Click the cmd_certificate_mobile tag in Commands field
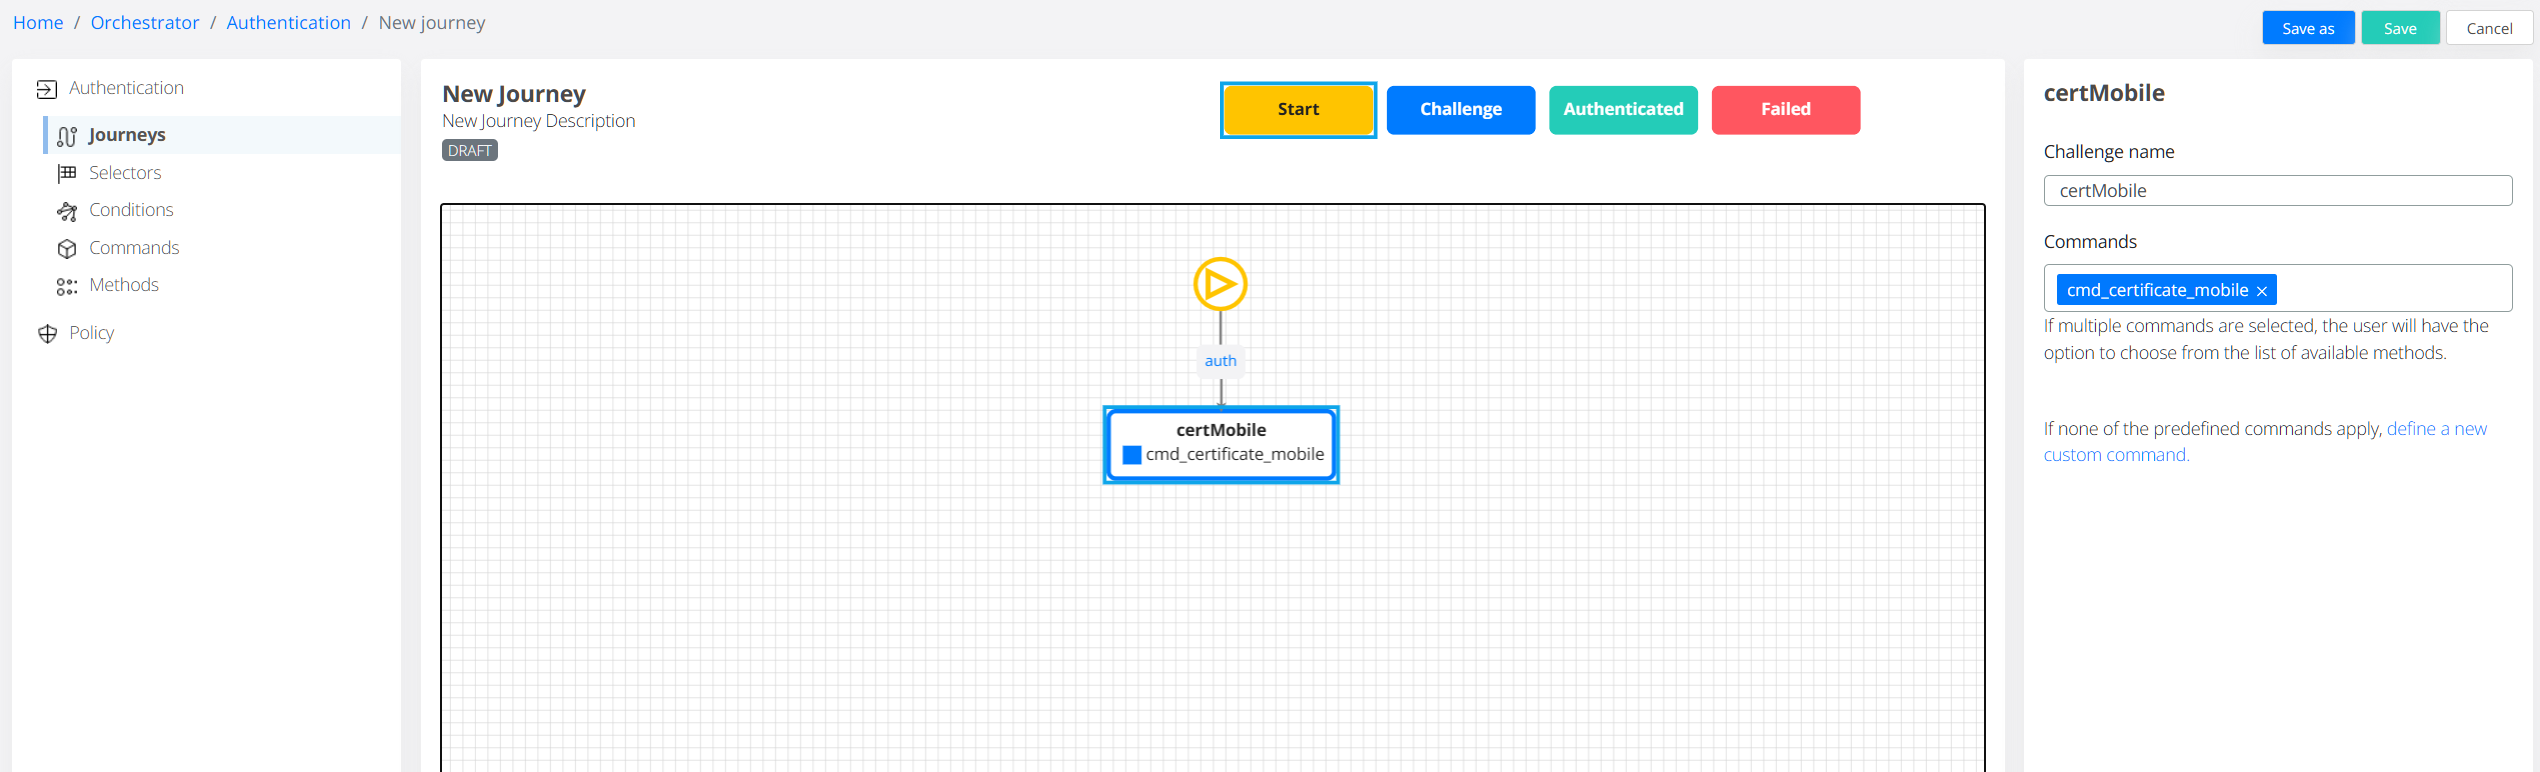 [2166, 290]
